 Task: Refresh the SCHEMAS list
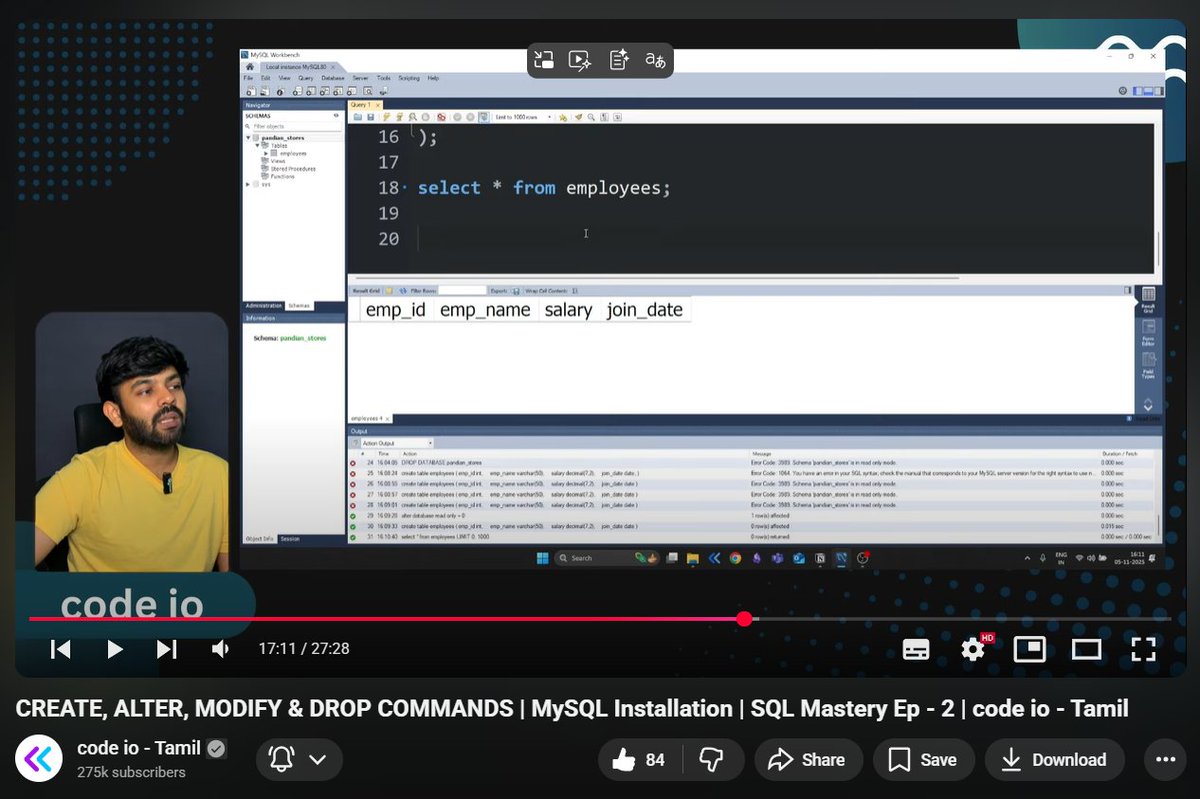coord(336,115)
